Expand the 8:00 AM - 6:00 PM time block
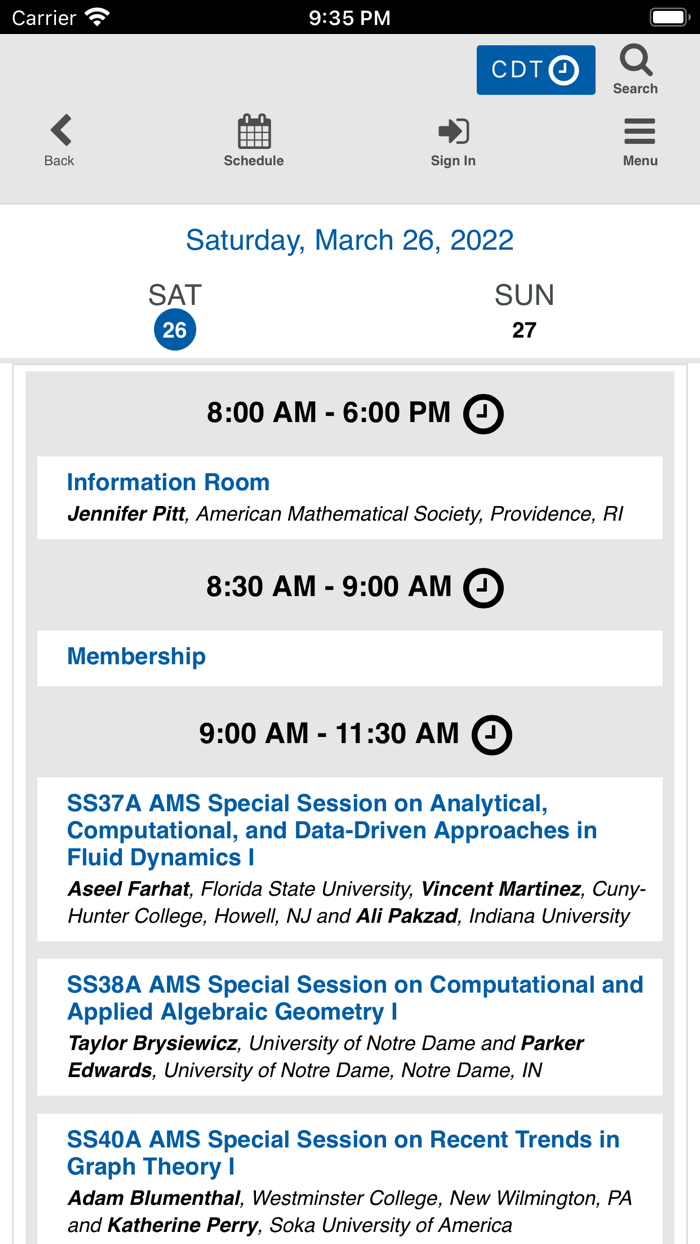This screenshot has height=1244, width=700. (328, 413)
